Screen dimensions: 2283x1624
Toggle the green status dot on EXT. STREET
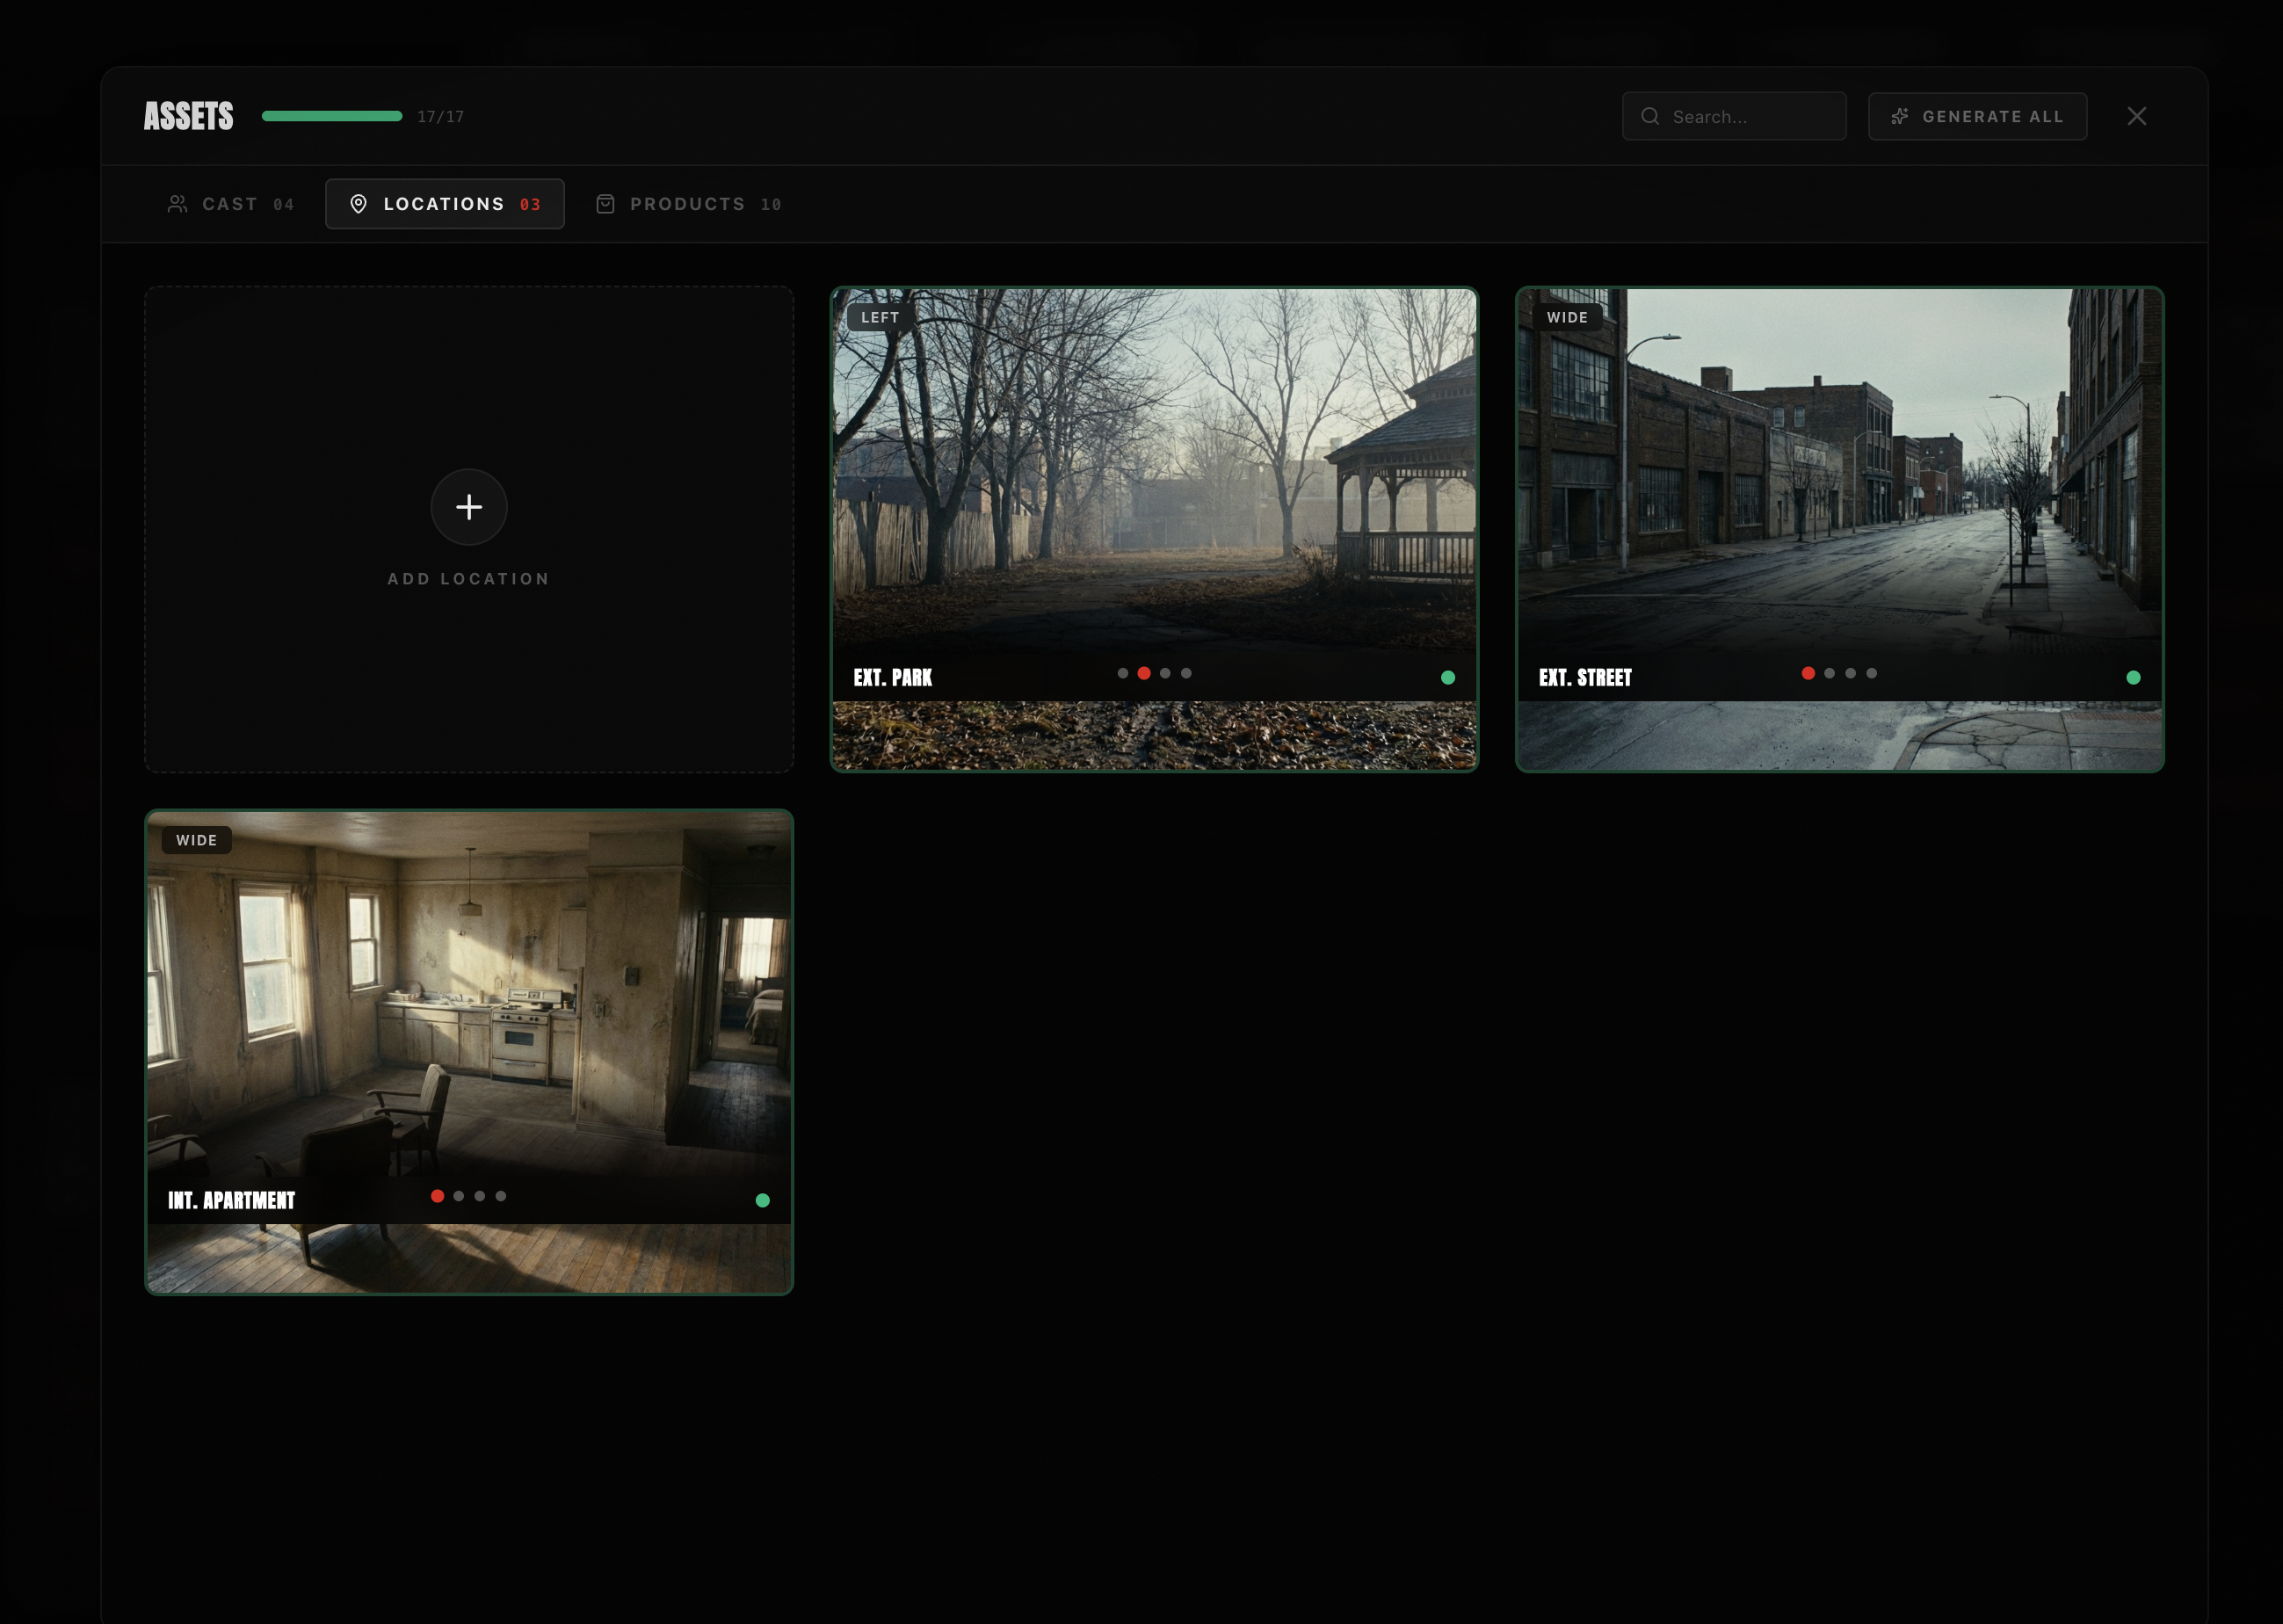[x=2134, y=677]
